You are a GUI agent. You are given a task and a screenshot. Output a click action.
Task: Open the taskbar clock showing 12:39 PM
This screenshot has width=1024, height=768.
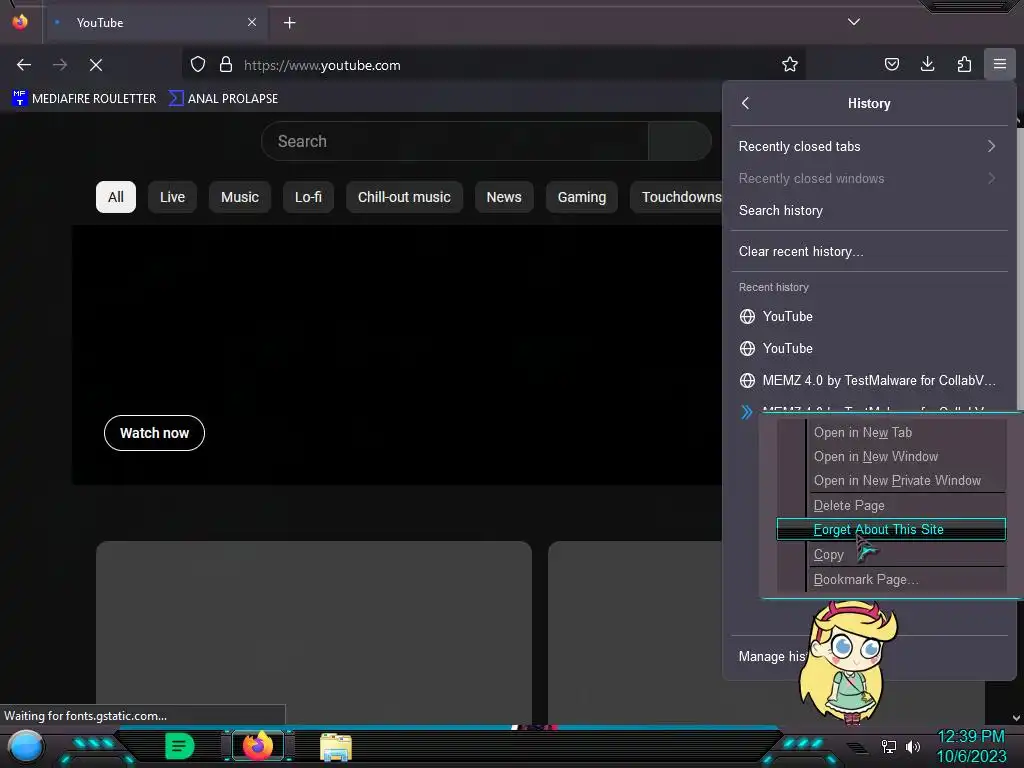pyautogui.click(x=971, y=746)
